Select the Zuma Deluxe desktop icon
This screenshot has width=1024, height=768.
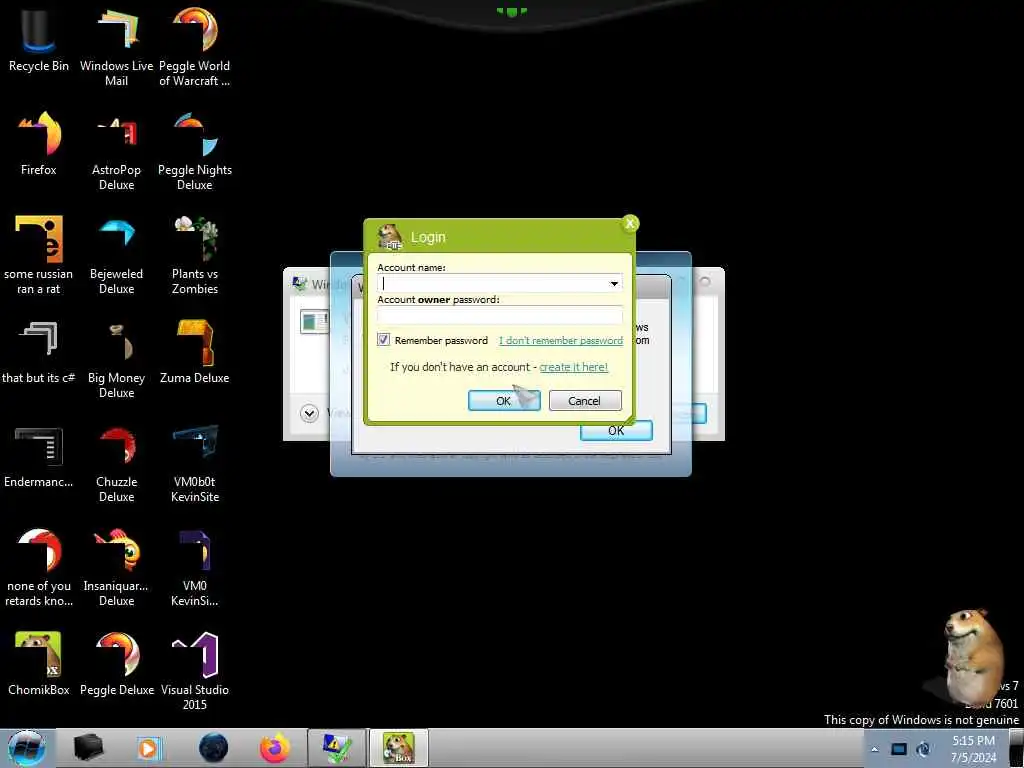[x=195, y=351]
